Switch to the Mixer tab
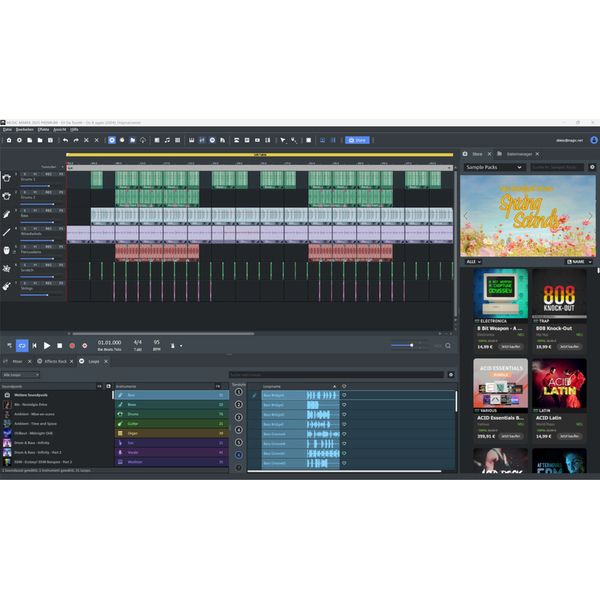600x600 pixels. [17, 362]
